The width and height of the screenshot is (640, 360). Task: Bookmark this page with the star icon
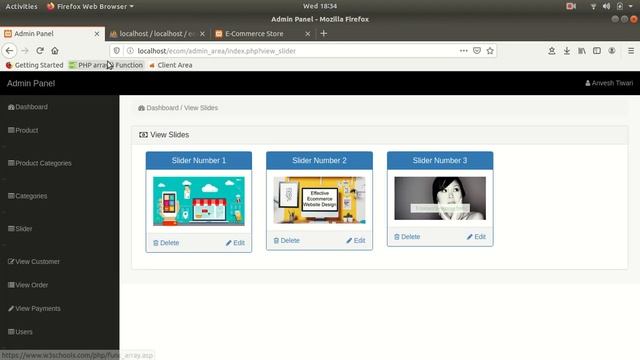pyautogui.click(x=490, y=51)
